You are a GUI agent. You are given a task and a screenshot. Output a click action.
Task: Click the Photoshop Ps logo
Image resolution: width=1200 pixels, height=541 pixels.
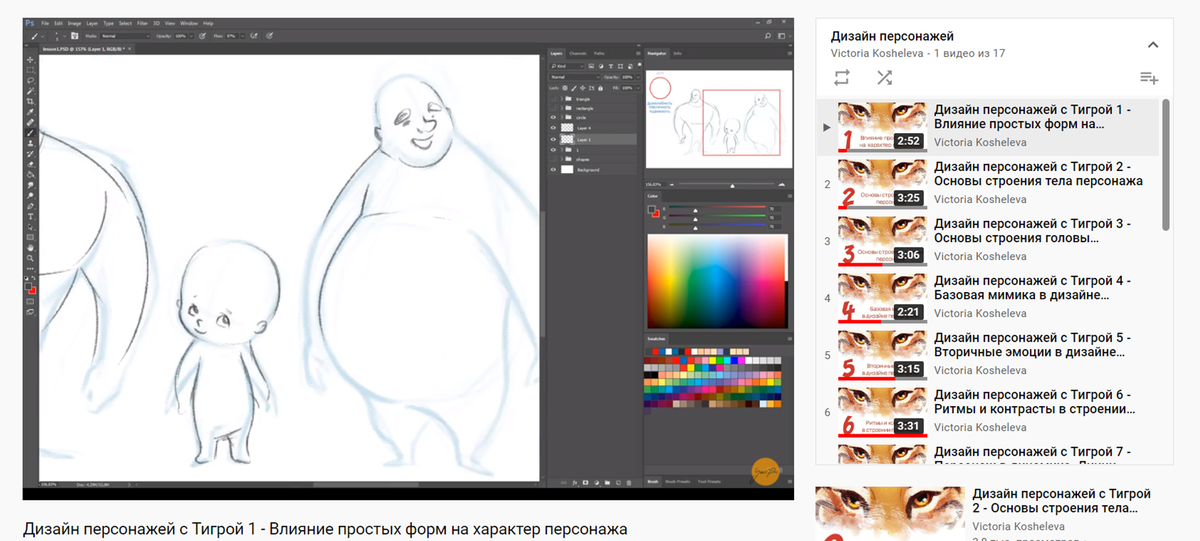30,23
